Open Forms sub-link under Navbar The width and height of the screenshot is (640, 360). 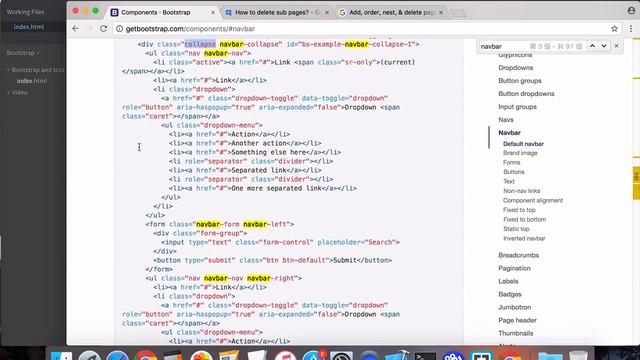(511, 162)
